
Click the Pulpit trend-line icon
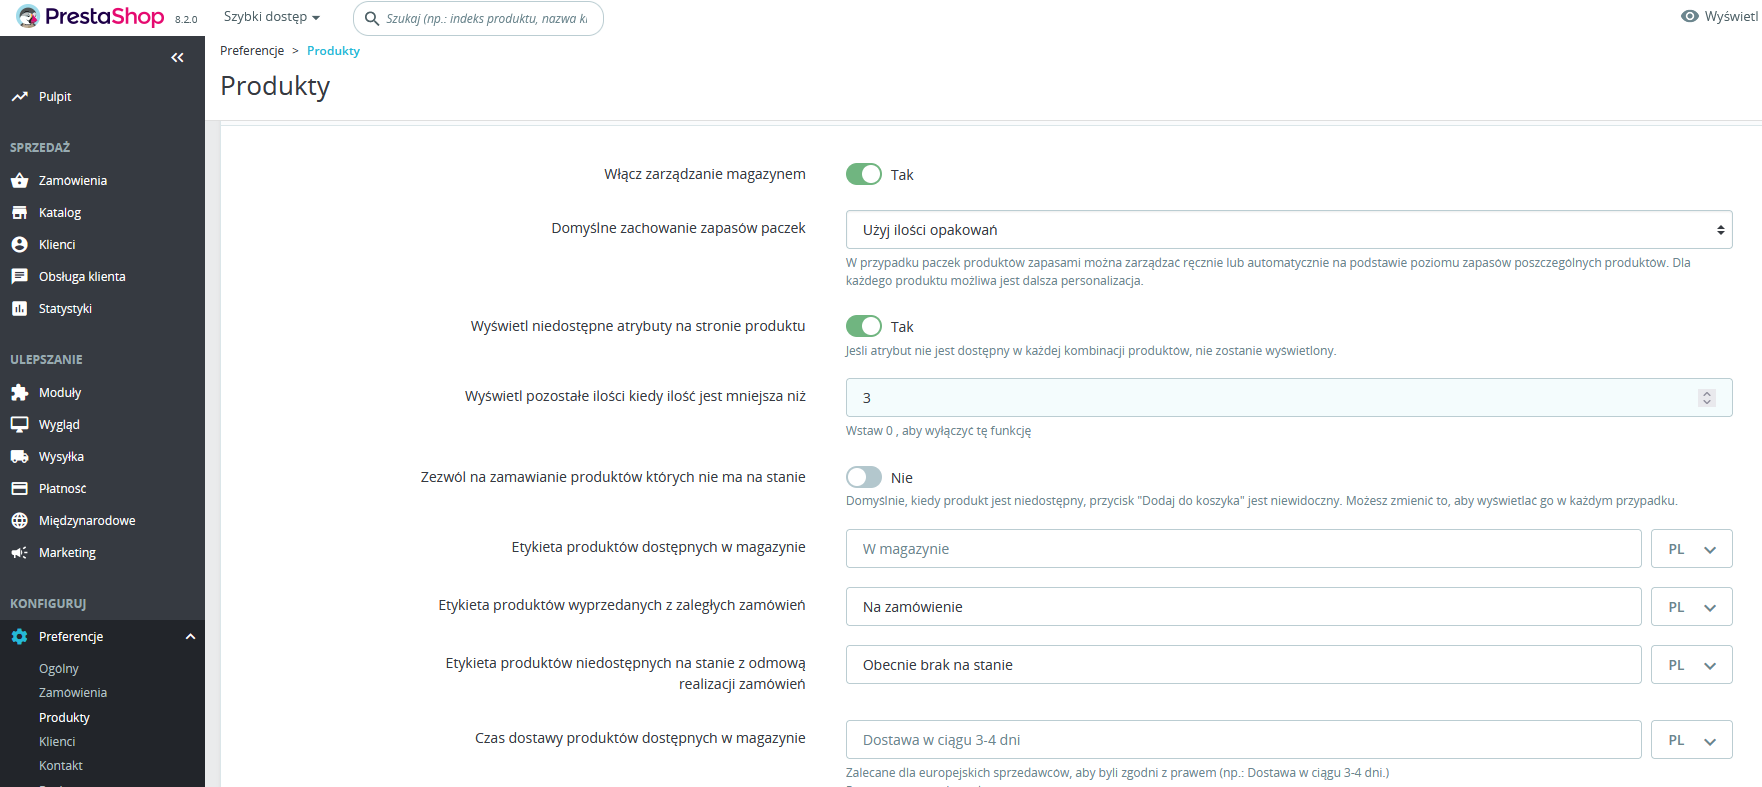click(x=19, y=97)
